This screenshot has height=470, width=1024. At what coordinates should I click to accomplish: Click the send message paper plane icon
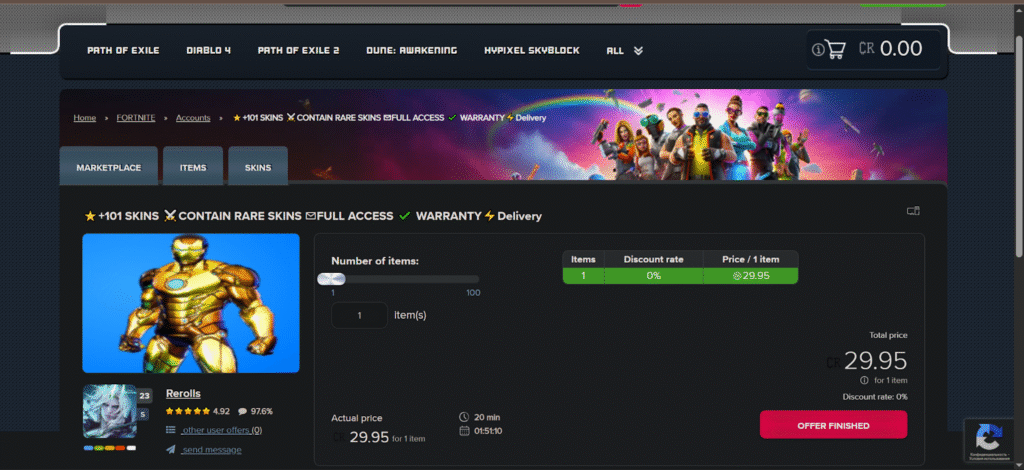point(171,450)
